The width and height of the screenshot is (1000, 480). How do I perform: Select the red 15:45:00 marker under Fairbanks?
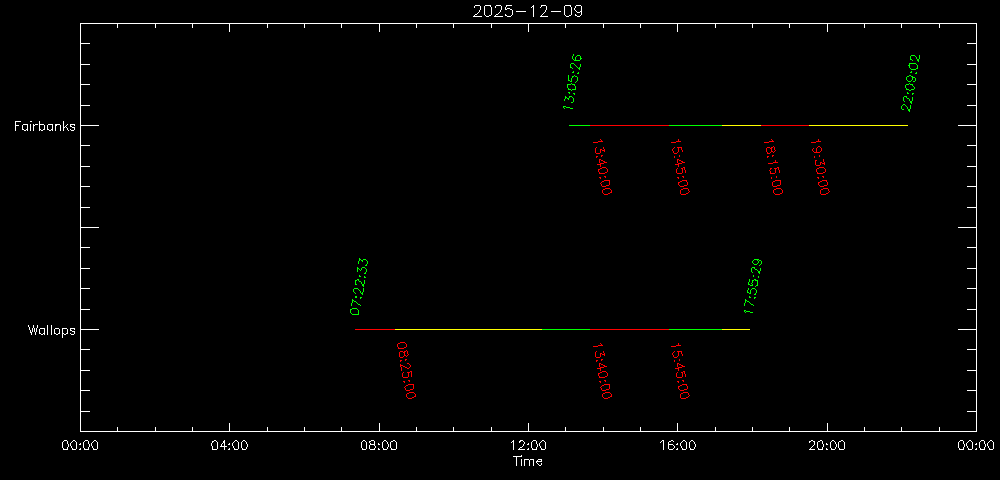[680, 168]
